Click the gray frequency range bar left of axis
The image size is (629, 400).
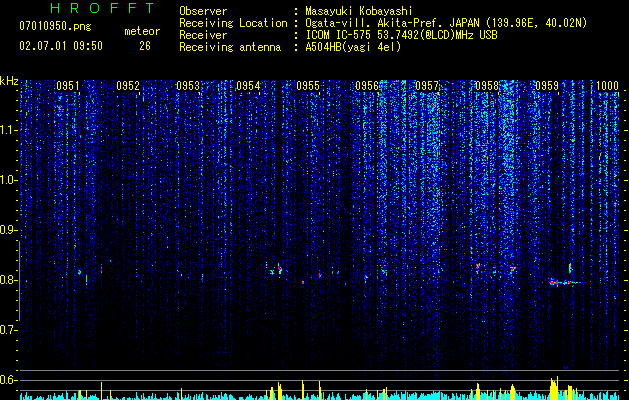click(x=20, y=281)
